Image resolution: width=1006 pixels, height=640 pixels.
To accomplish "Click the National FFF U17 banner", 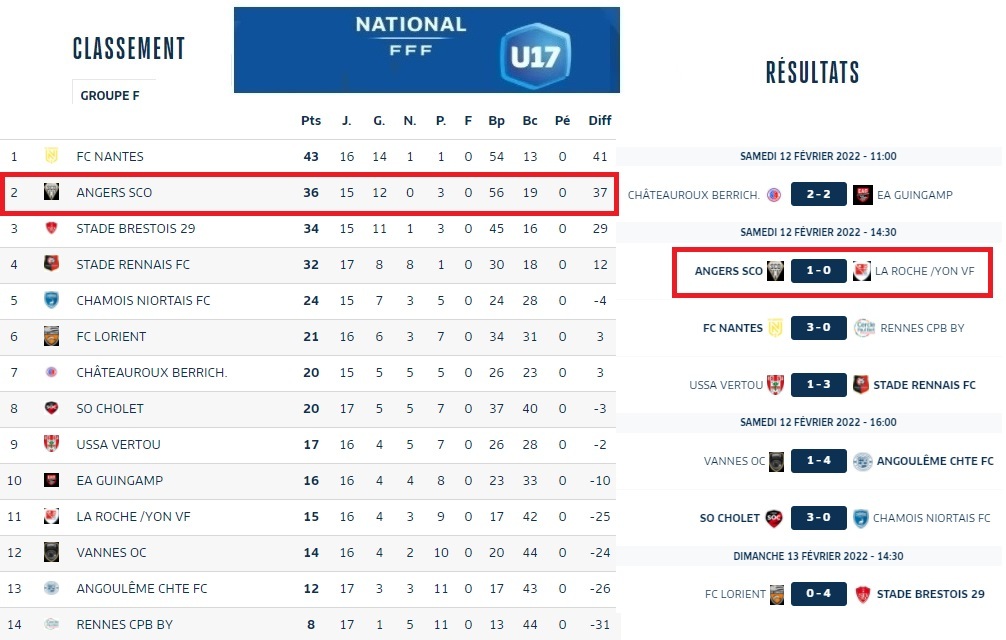I will click(x=427, y=50).
